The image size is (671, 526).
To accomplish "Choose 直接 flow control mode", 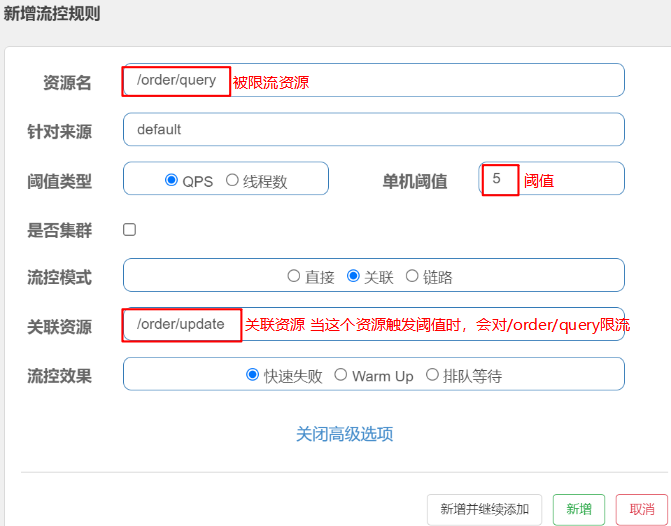I will (294, 276).
